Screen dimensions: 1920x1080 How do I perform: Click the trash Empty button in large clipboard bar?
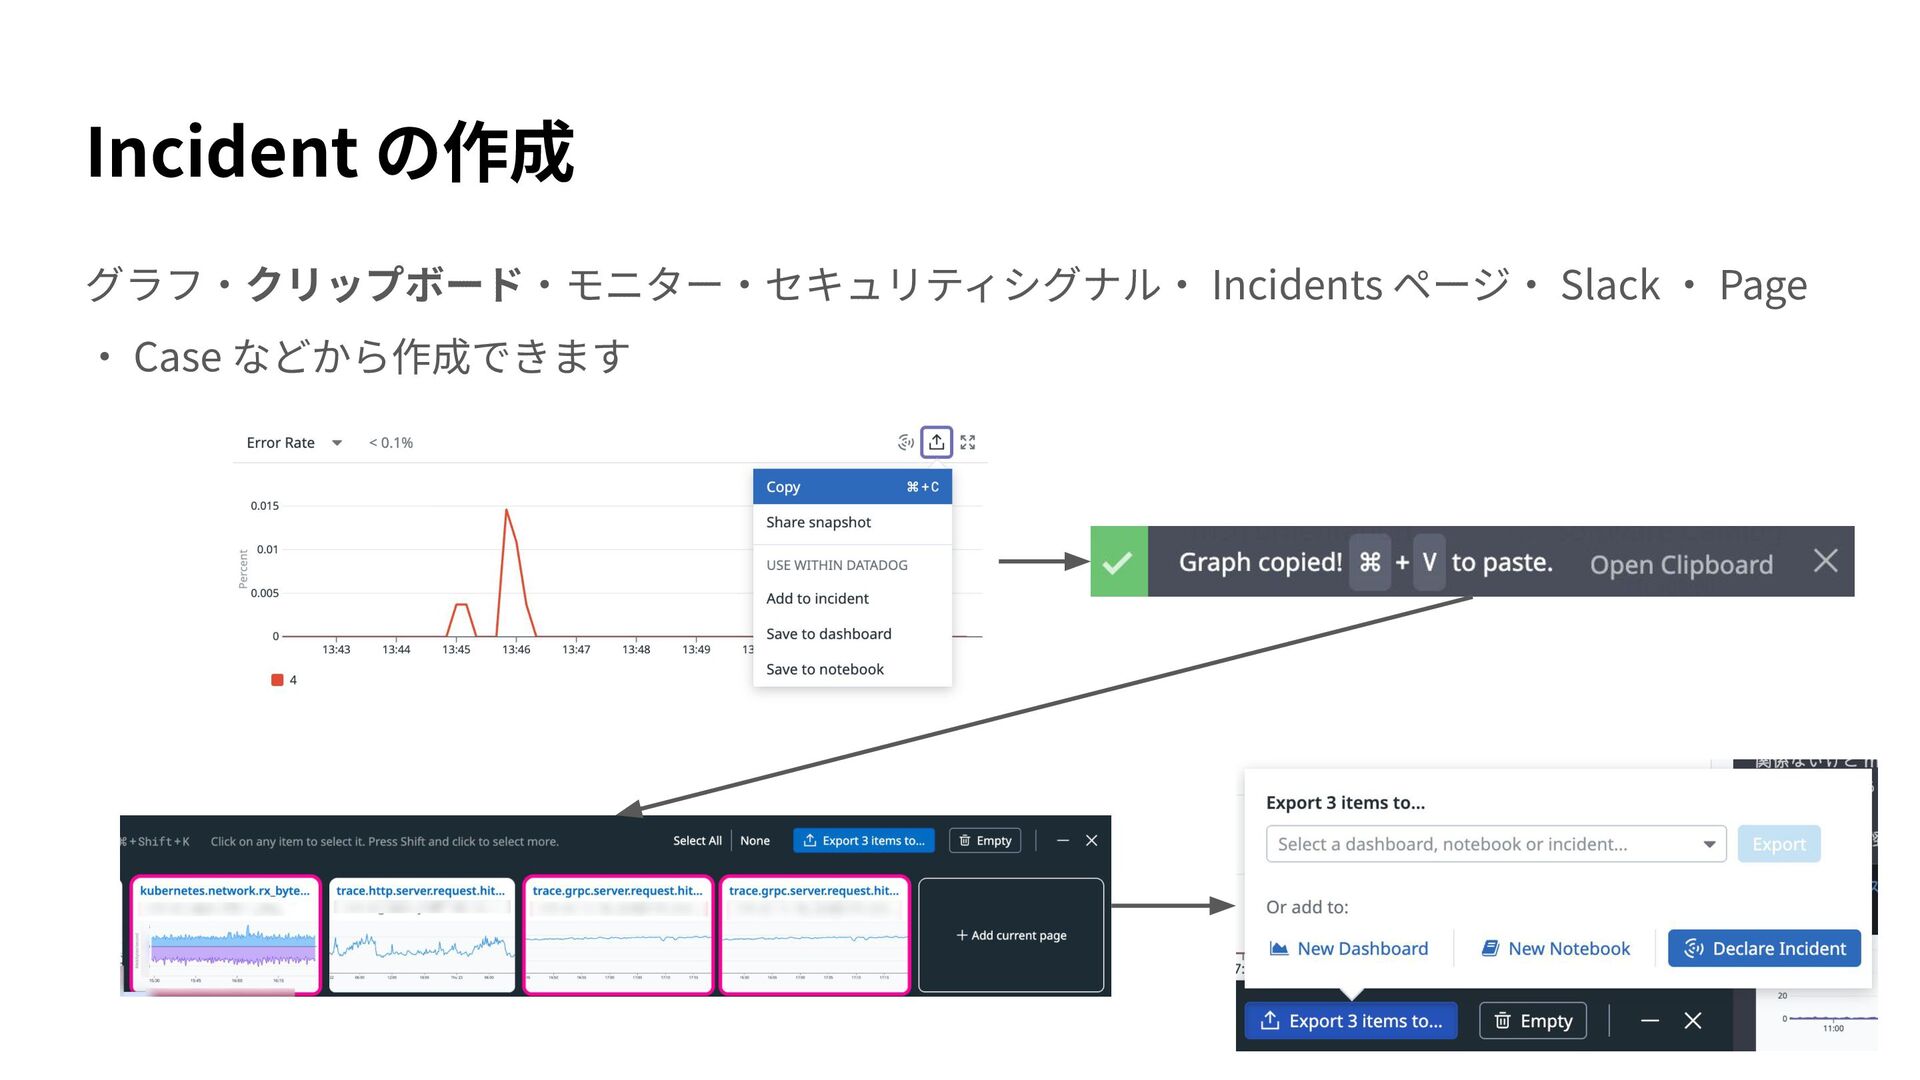tap(1532, 1021)
